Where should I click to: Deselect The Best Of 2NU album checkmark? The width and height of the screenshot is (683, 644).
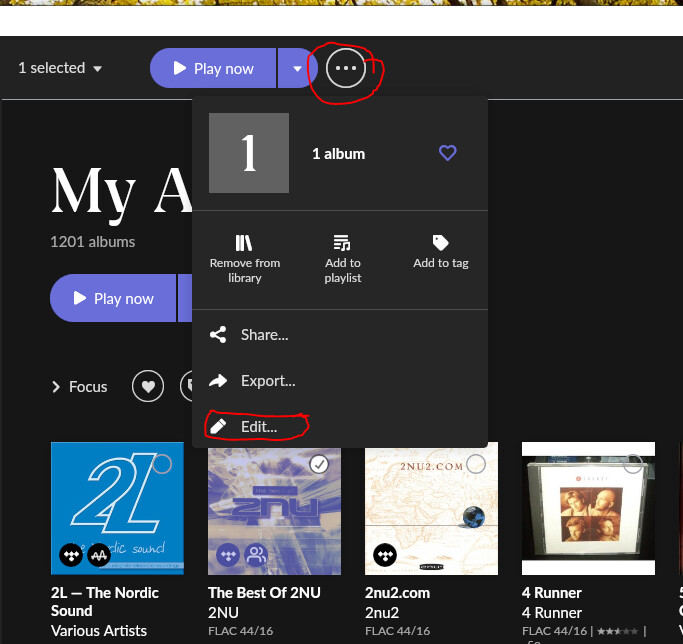pos(319,464)
